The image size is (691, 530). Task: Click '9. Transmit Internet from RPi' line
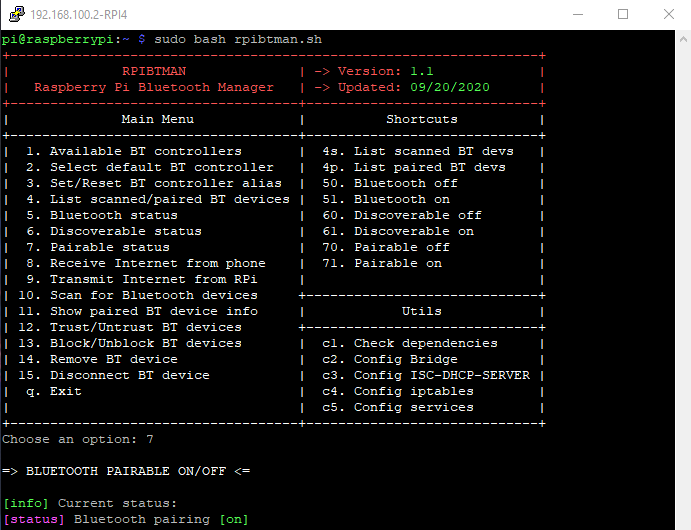[142, 279]
